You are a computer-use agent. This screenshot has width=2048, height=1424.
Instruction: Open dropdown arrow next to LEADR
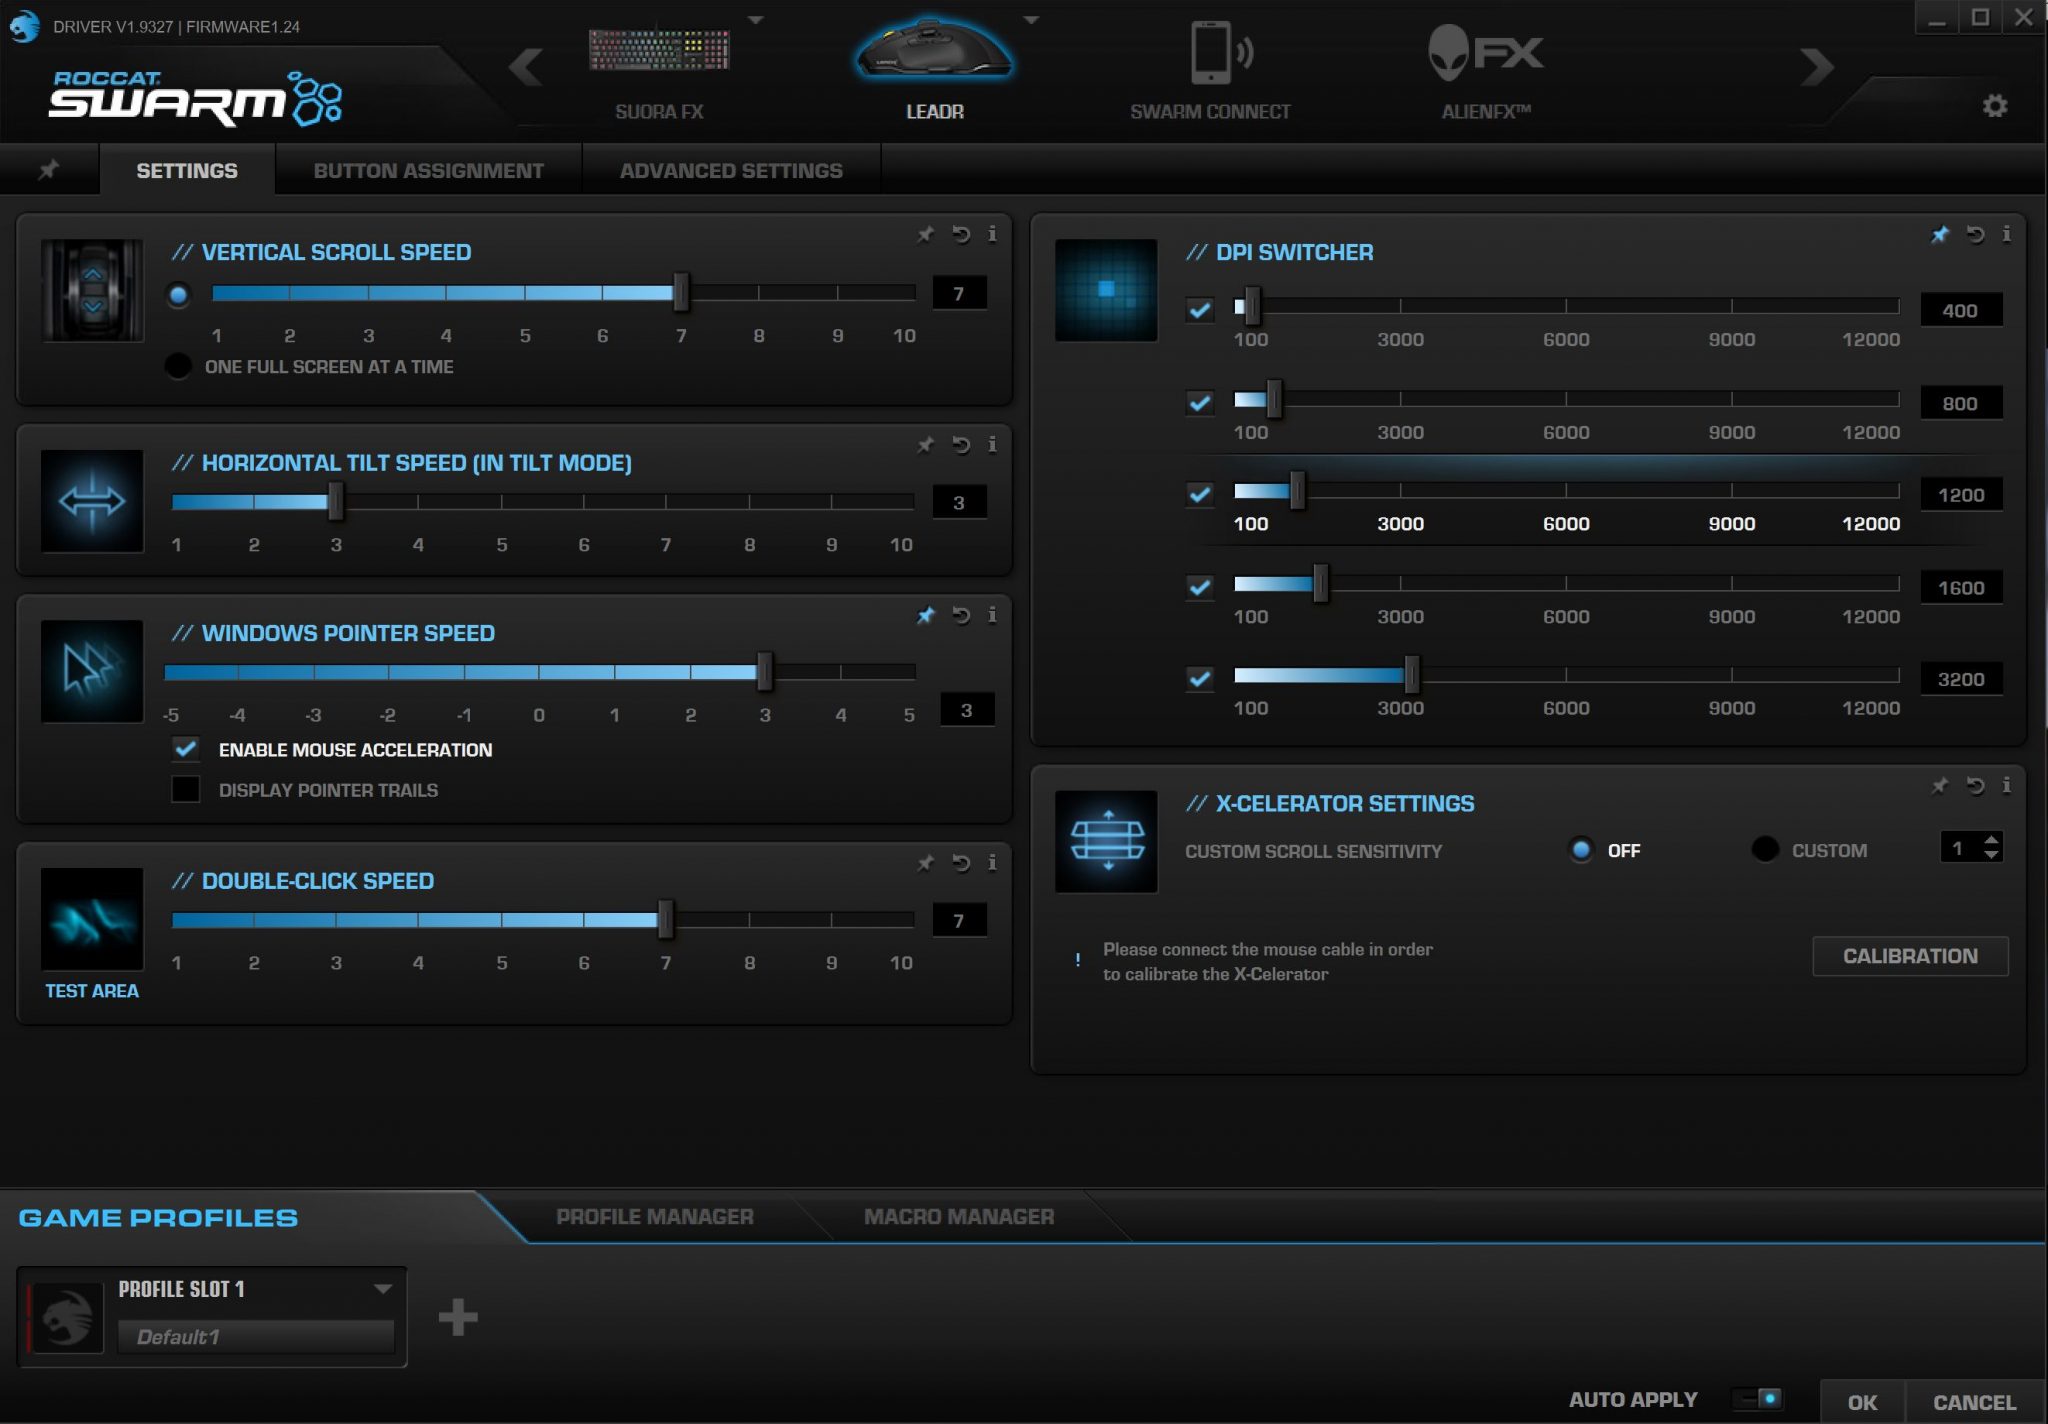click(1032, 19)
